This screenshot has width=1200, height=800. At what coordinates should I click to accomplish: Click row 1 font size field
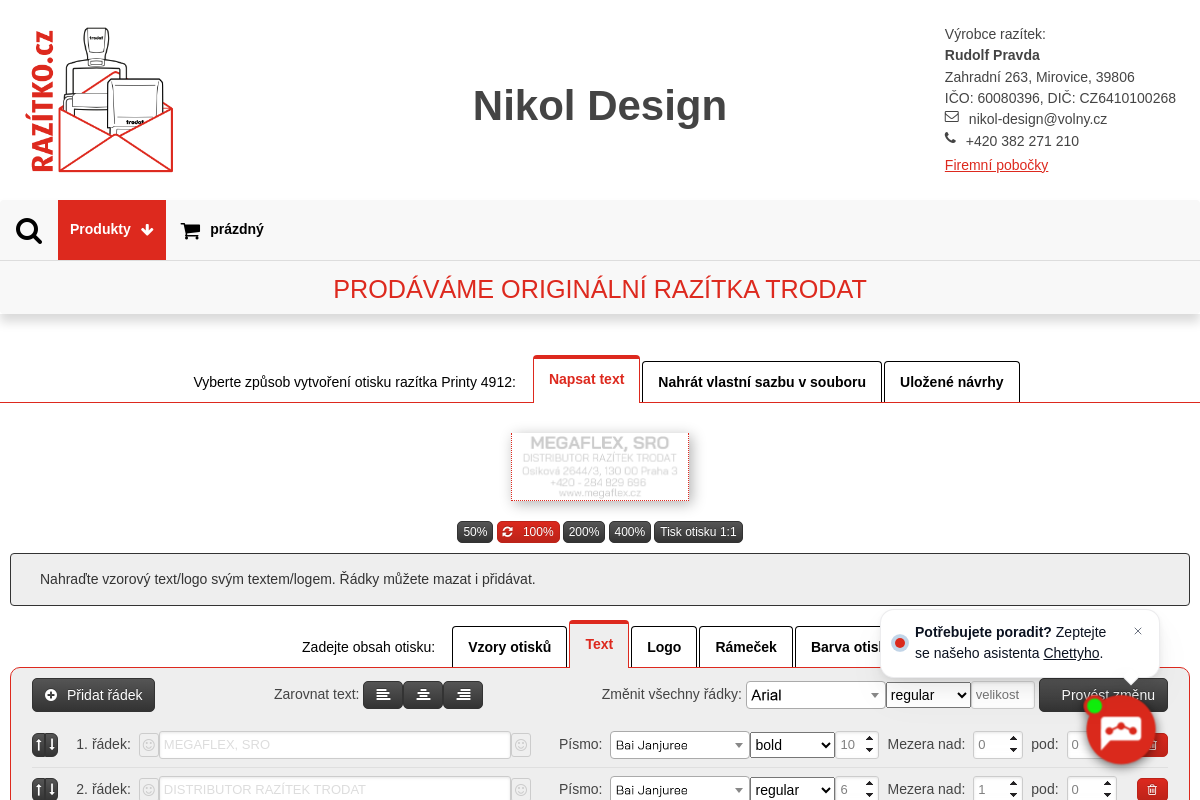(857, 745)
